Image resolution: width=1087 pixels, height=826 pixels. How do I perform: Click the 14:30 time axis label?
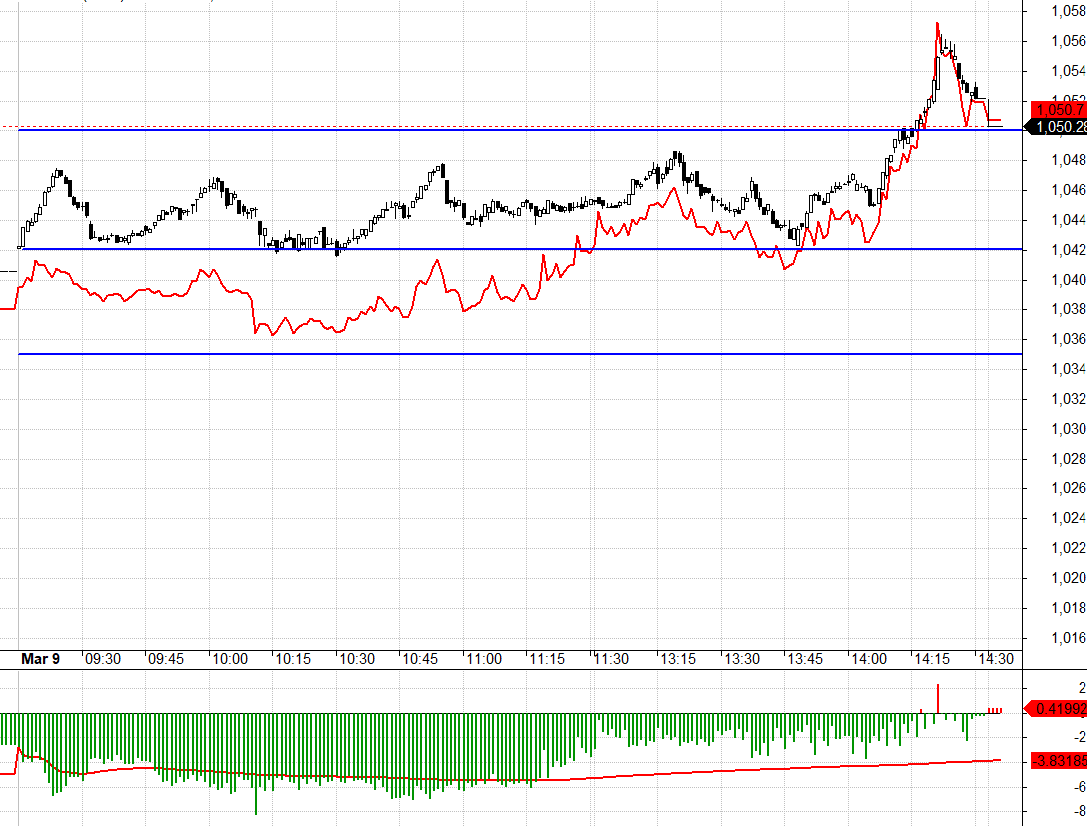[x=995, y=659]
